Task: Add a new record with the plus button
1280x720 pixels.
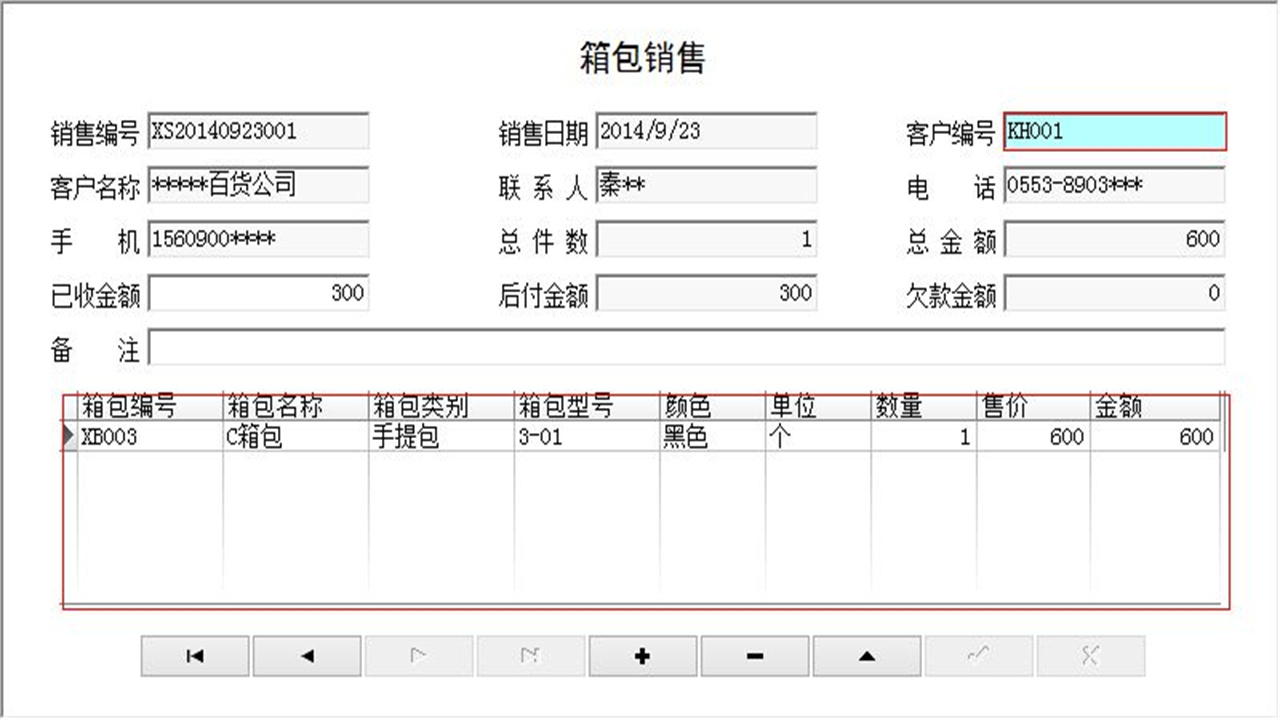Action: point(642,656)
